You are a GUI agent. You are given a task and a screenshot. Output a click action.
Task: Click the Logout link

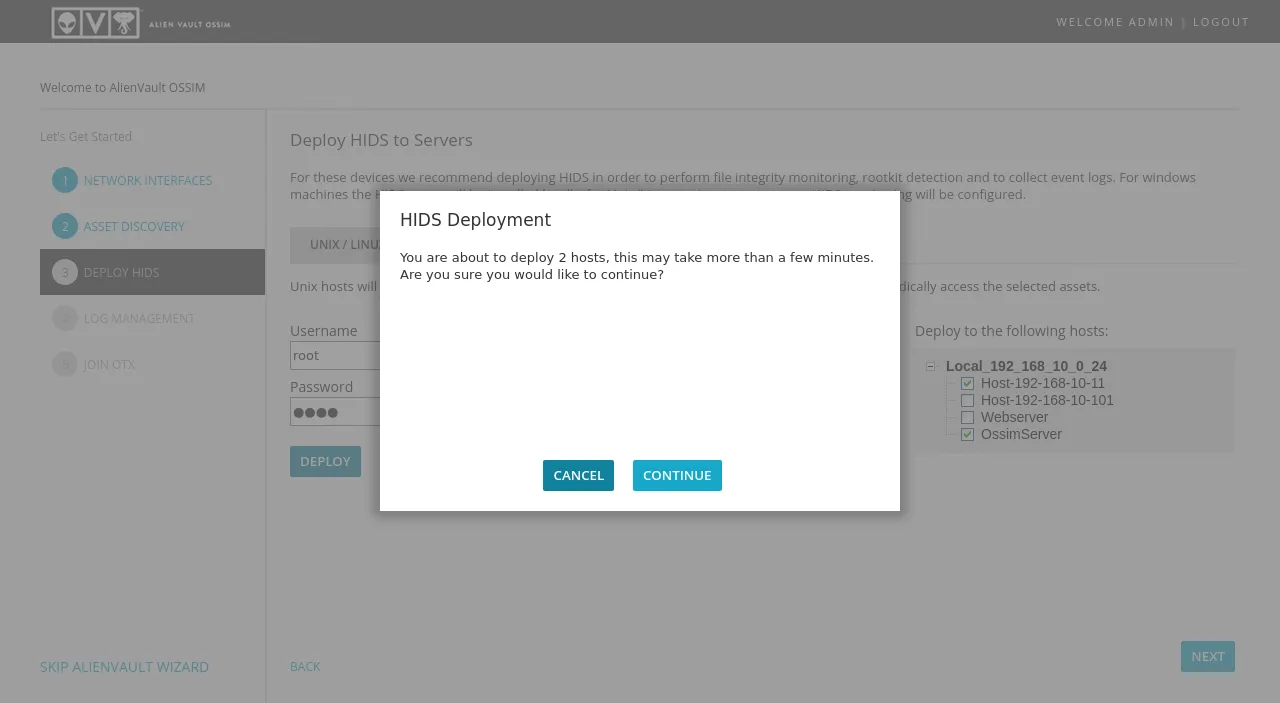pos(1221,22)
